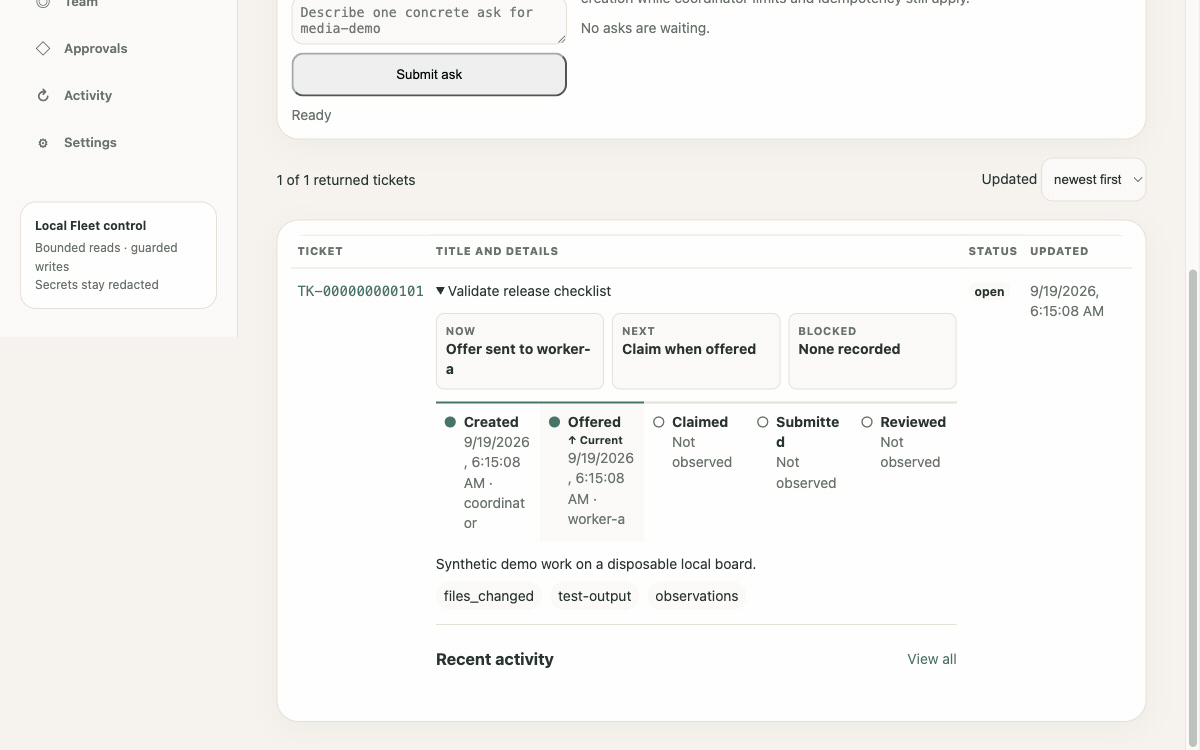1200x750 pixels.
Task: Open Approvals in the sidebar
Action: tap(95, 48)
